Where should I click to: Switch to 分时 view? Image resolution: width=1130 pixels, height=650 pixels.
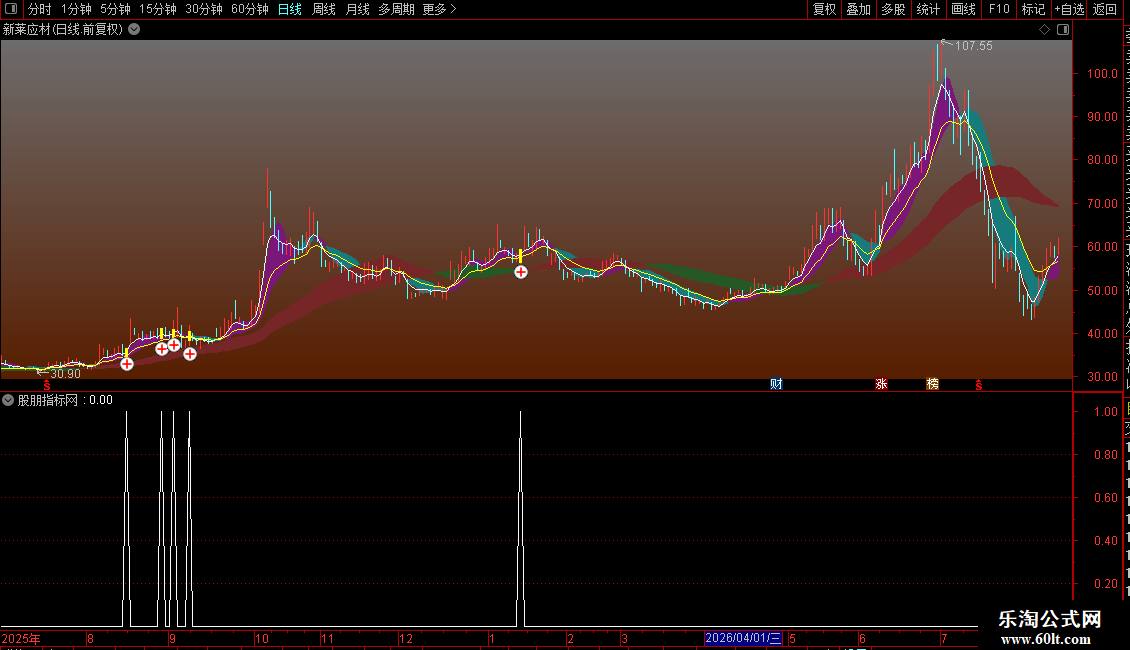click(40, 9)
